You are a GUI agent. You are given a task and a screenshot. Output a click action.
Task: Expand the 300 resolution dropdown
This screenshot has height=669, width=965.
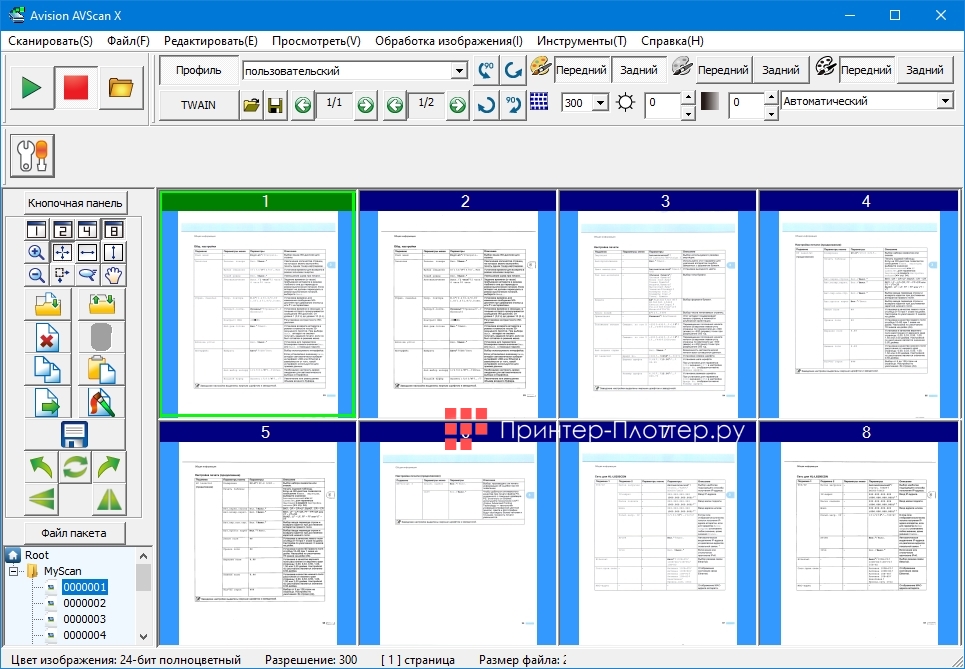coord(600,103)
